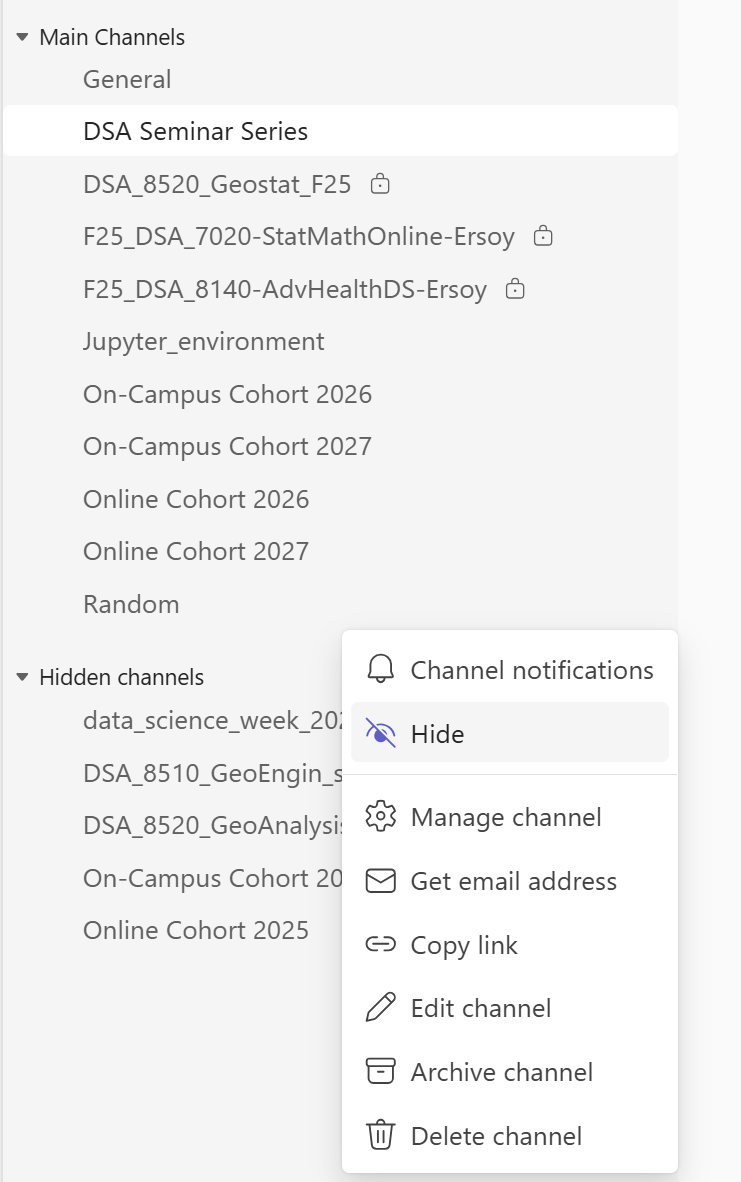Open the Online Cohort 2026 channel

pyautogui.click(x=196, y=499)
